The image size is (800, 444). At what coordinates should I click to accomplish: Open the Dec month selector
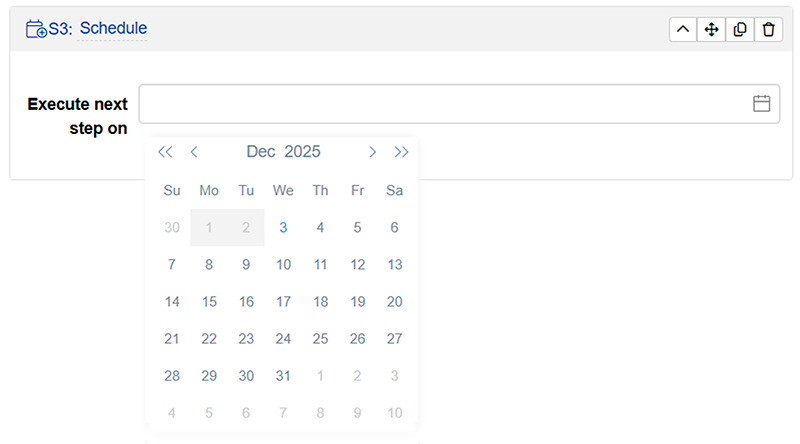[x=261, y=152]
